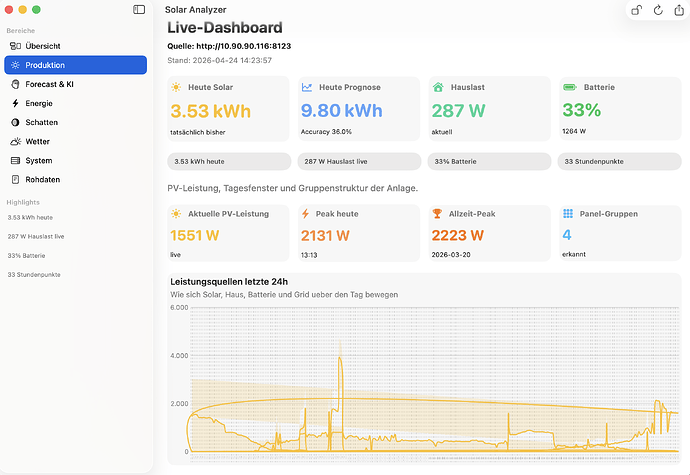Open the share icon menu

coord(679,10)
